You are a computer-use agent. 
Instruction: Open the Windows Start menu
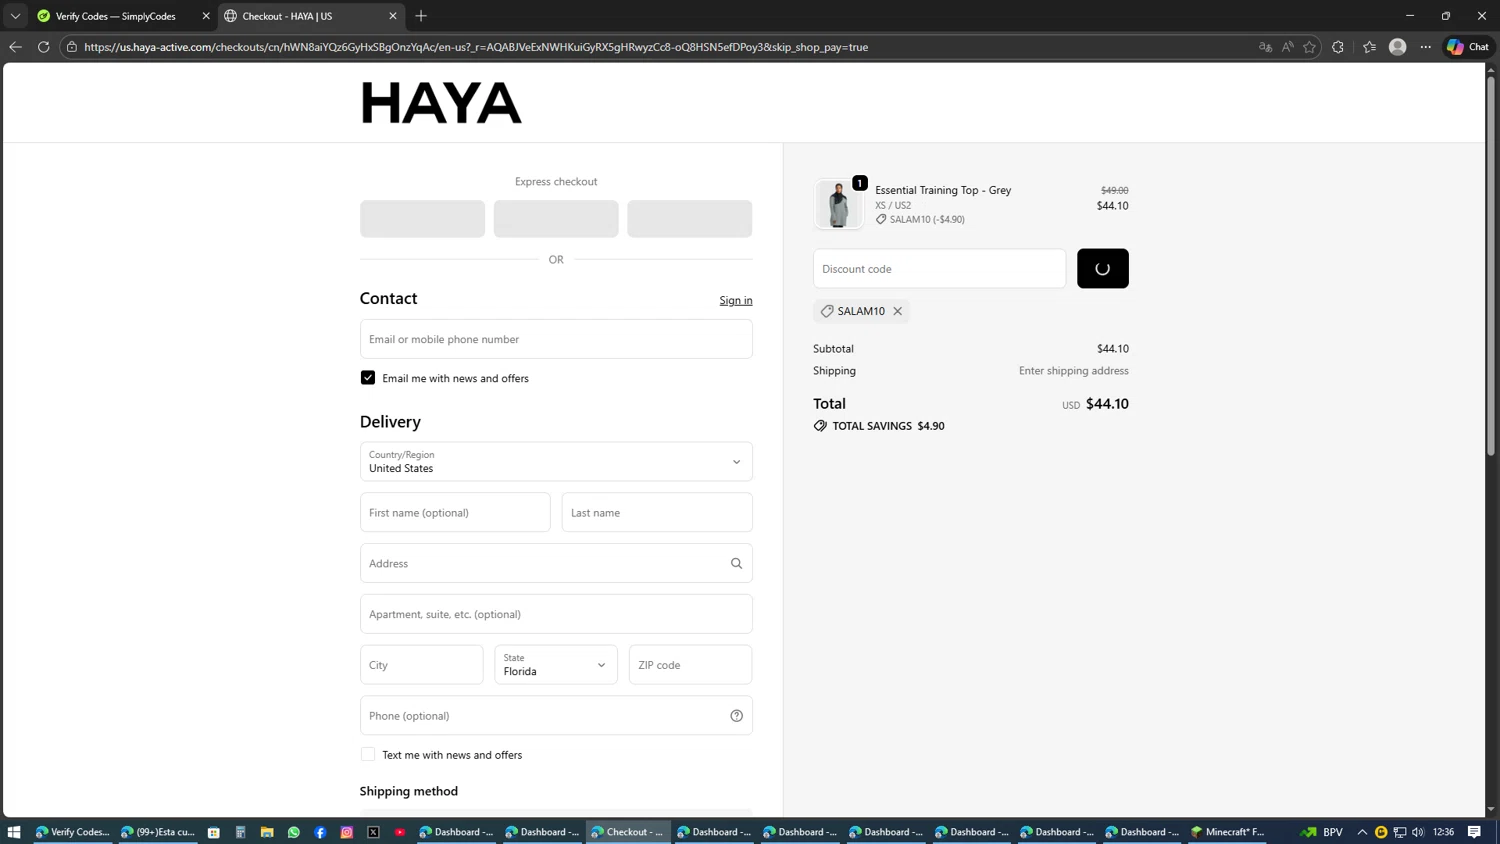14,831
